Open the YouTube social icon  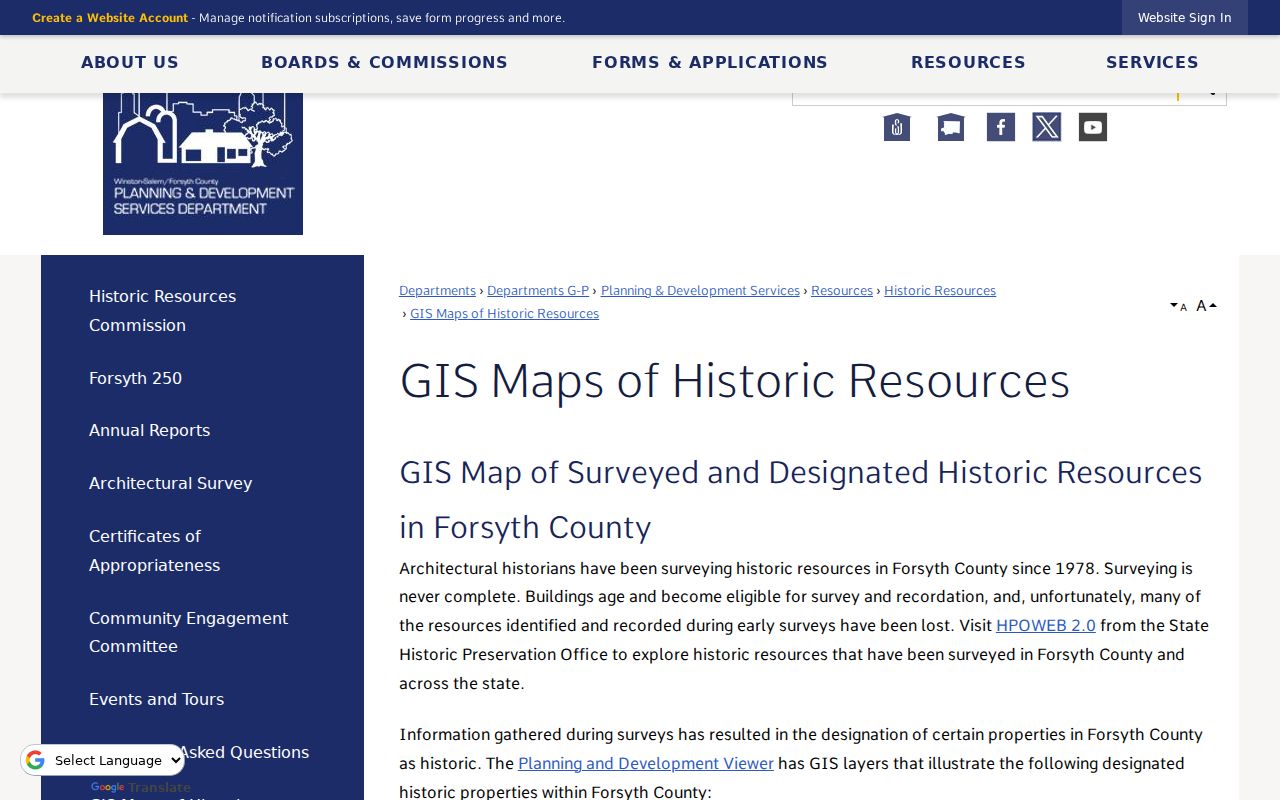[x=1092, y=127]
